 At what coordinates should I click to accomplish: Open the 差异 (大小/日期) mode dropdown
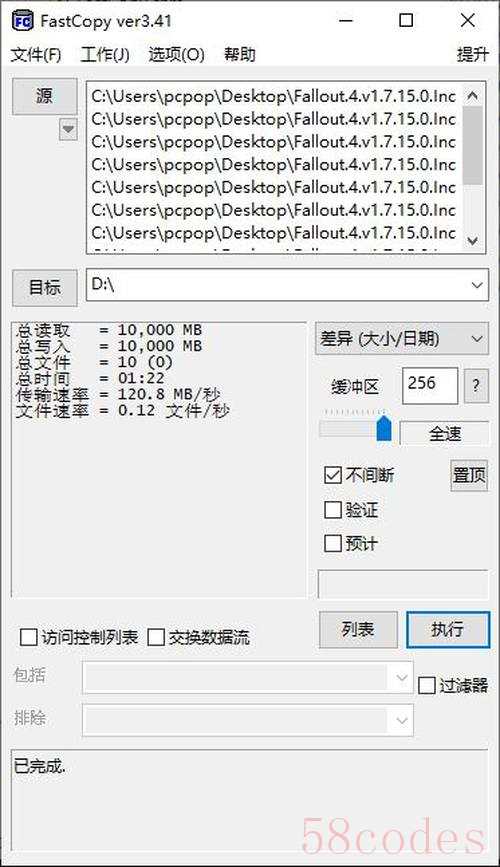(402, 338)
